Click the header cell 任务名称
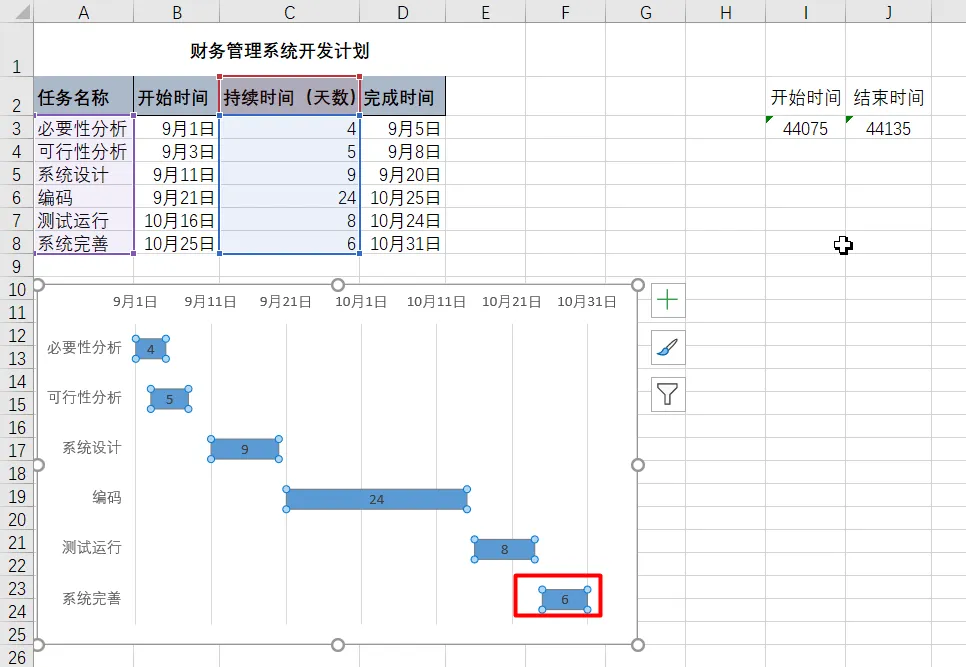Viewport: 966px width, 667px height. tap(84, 97)
